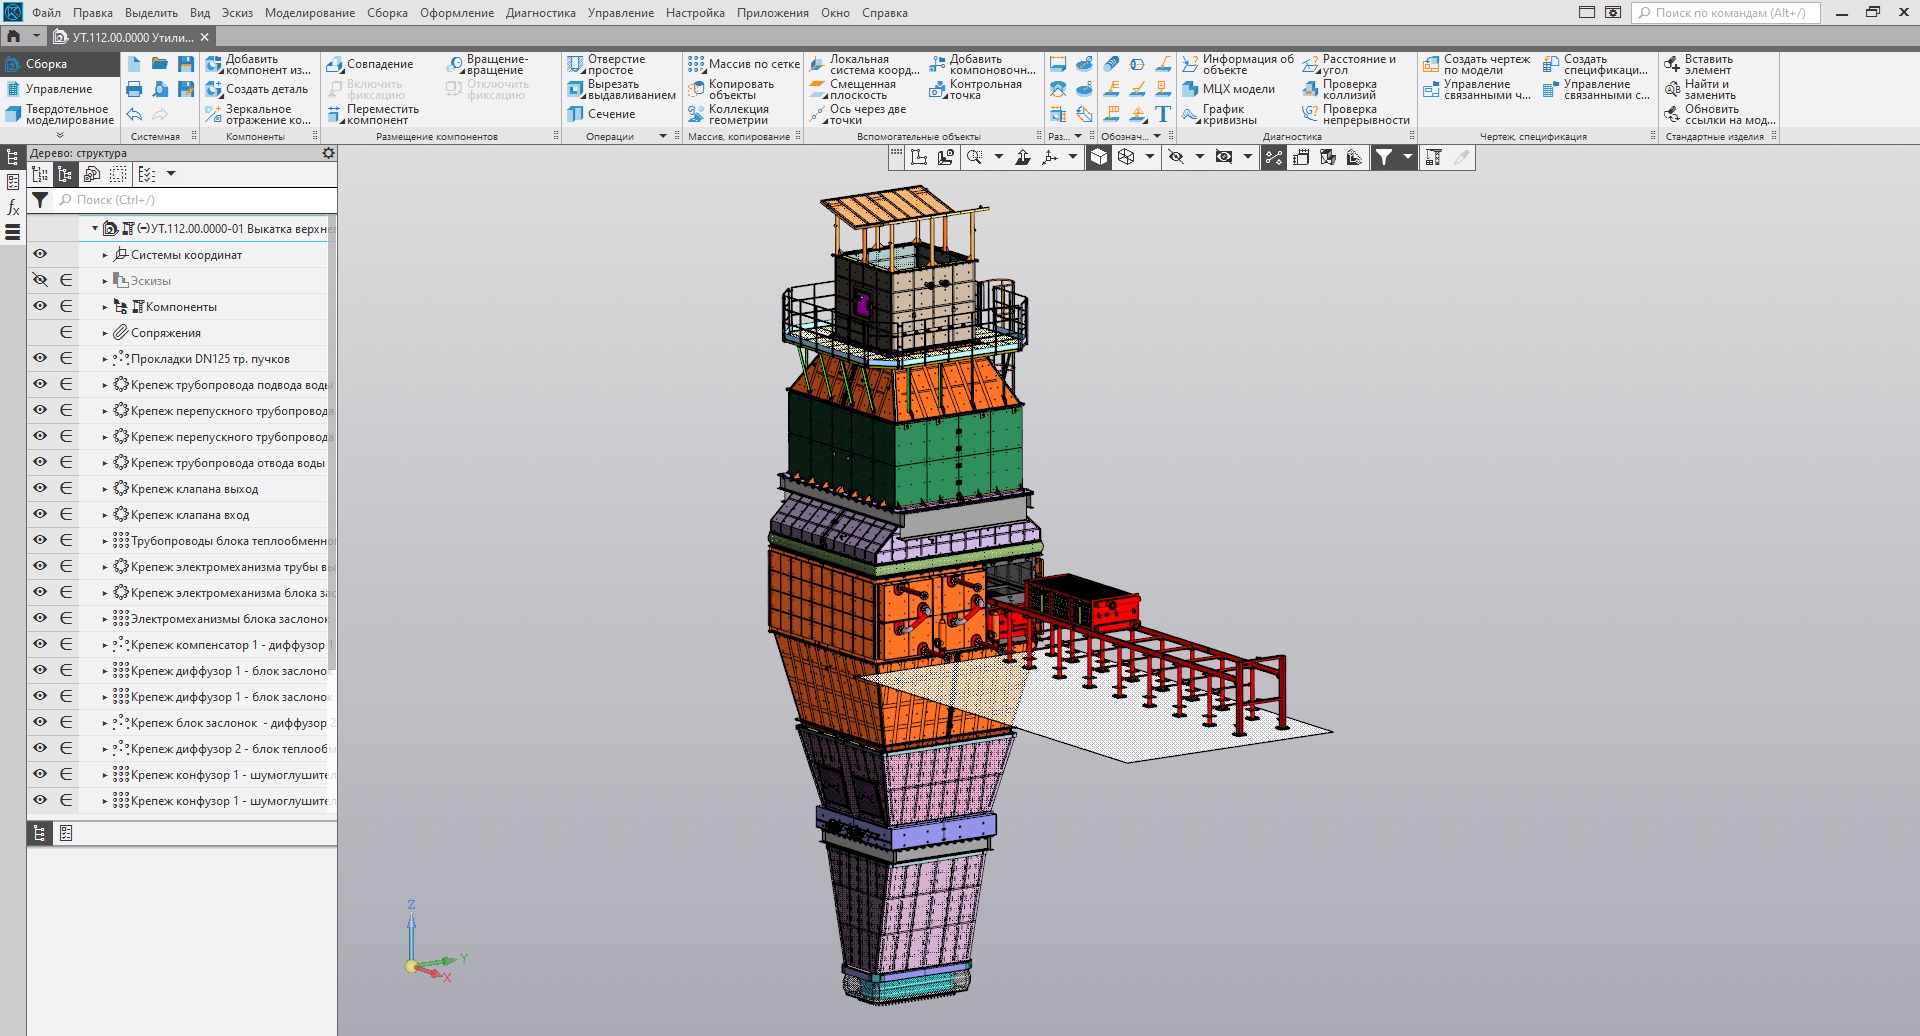The width and height of the screenshot is (1920, 1036).
Task: Click the Print icon in System panel
Action: 134,89
